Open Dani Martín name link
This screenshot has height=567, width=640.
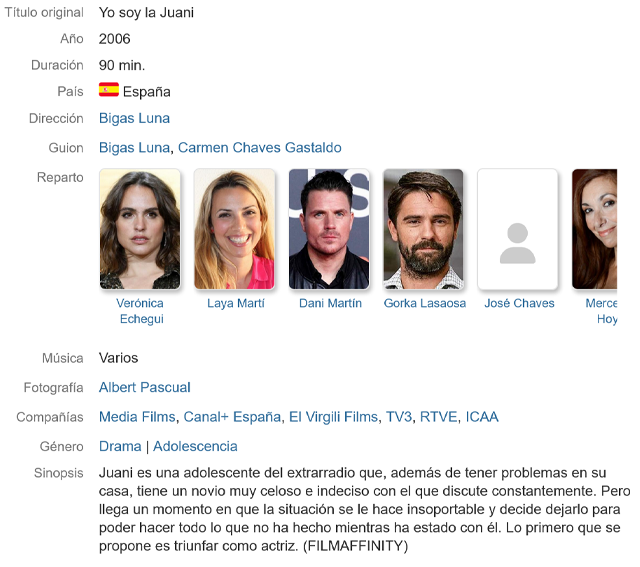click(x=330, y=303)
